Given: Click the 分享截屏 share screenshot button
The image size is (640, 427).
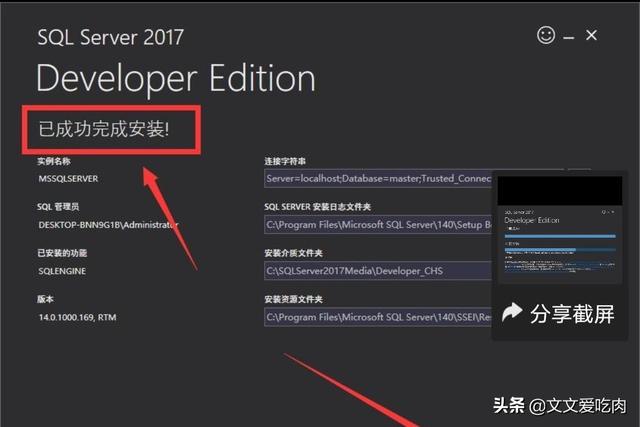Looking at the screenshot, I should 558,314.
